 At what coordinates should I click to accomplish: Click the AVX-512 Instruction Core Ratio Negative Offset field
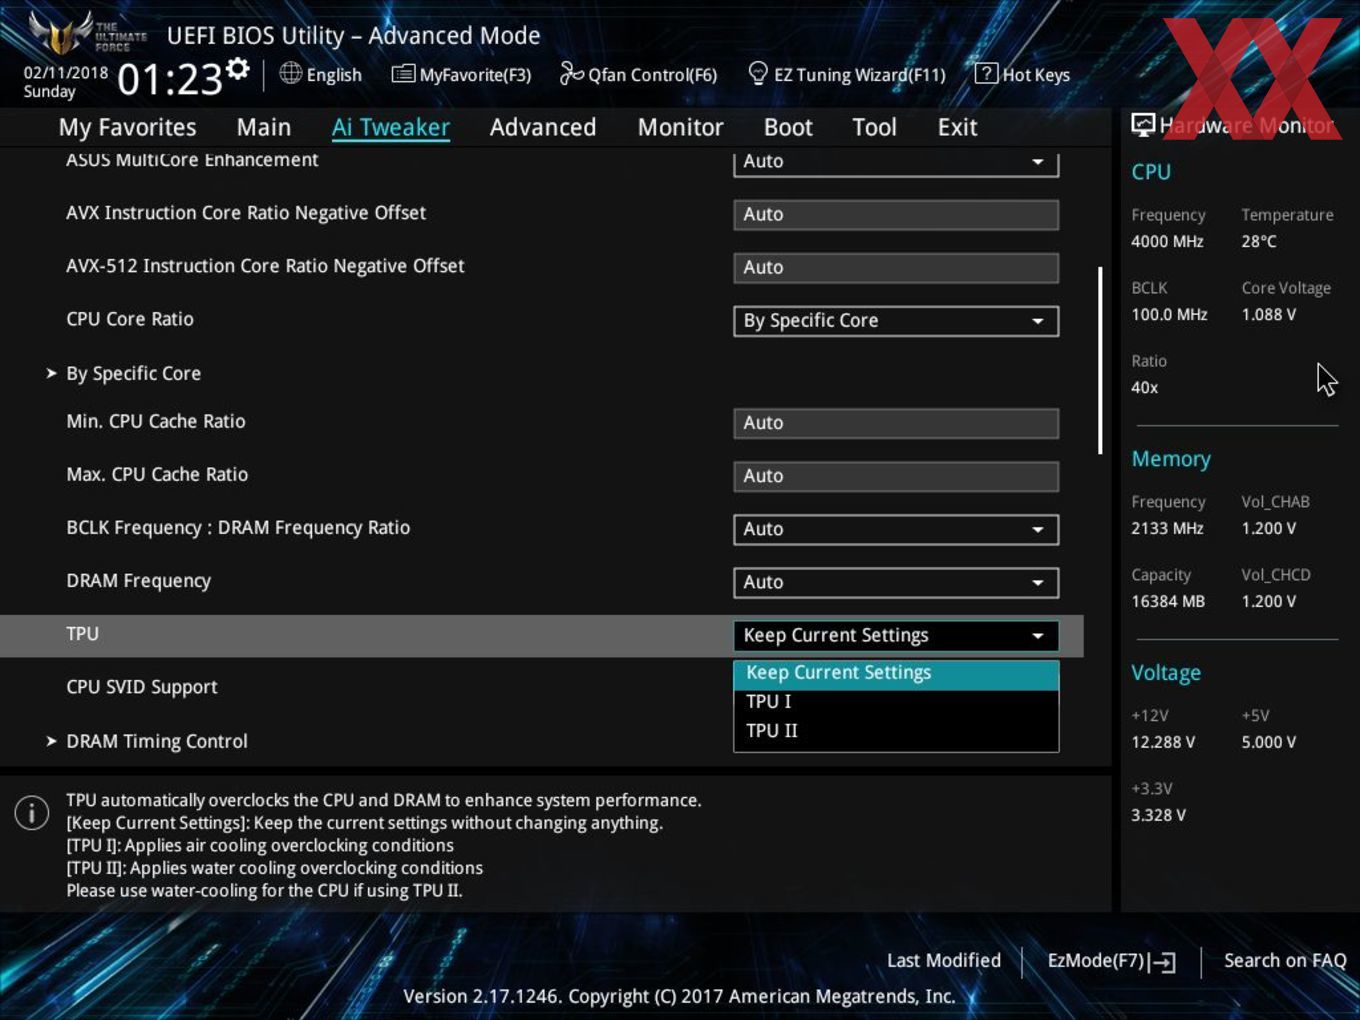pyautogui.click(x=896, y=267)
